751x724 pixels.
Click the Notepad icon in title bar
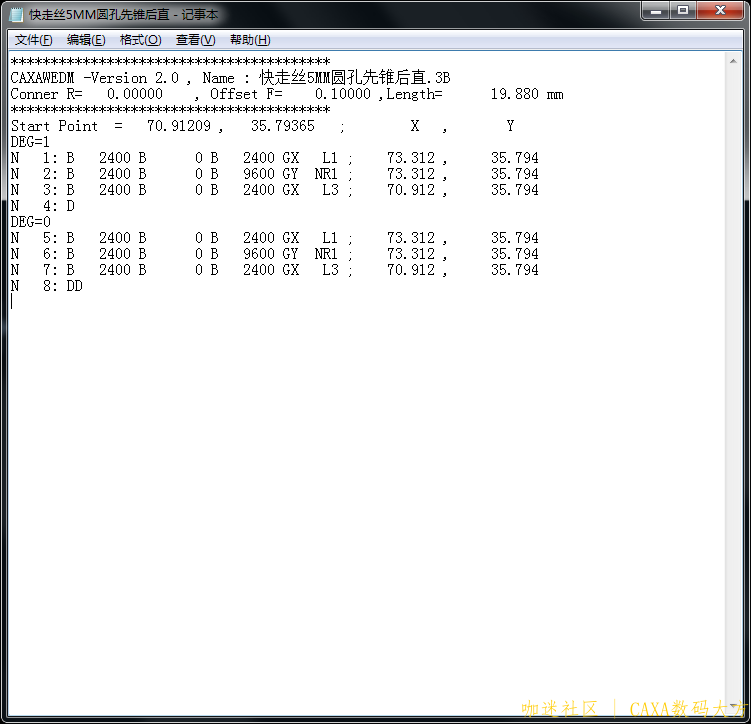[16, 15]
